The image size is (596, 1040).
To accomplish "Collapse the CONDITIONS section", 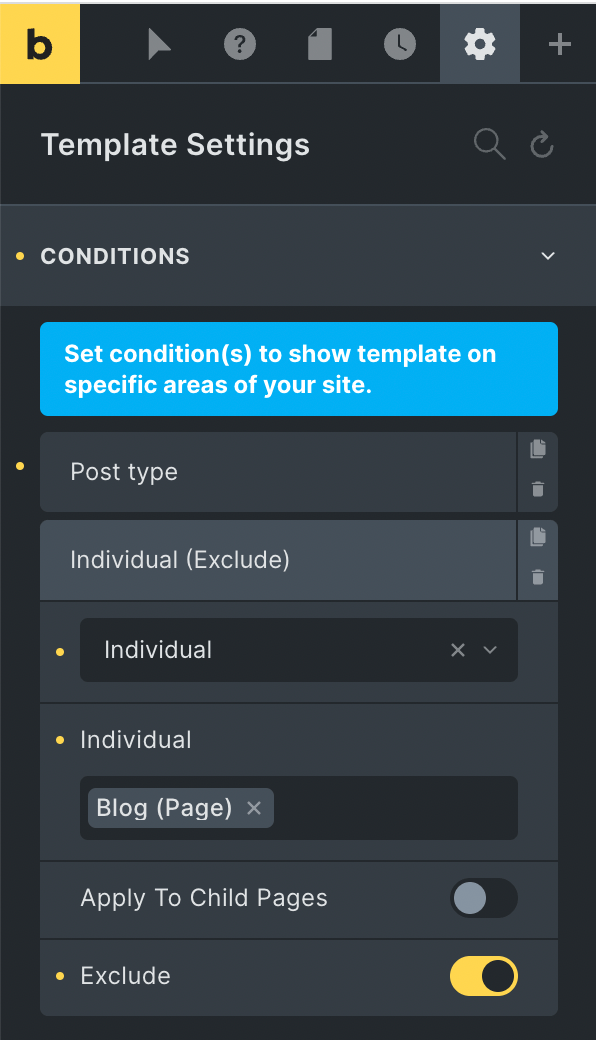I will point(548,256).
